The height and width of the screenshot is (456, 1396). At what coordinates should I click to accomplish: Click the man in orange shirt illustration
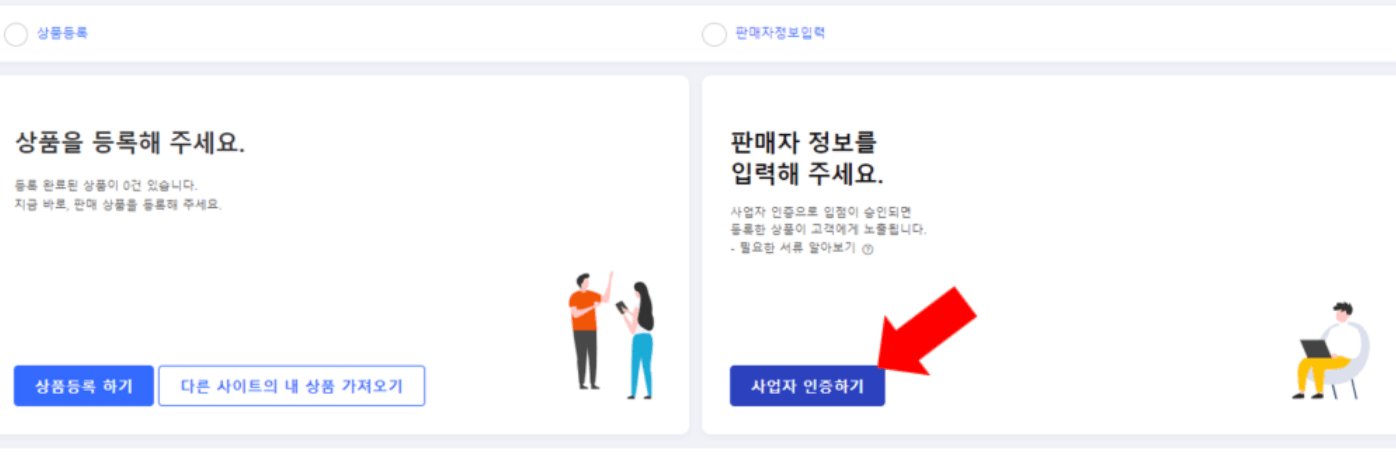pos(589,329)
